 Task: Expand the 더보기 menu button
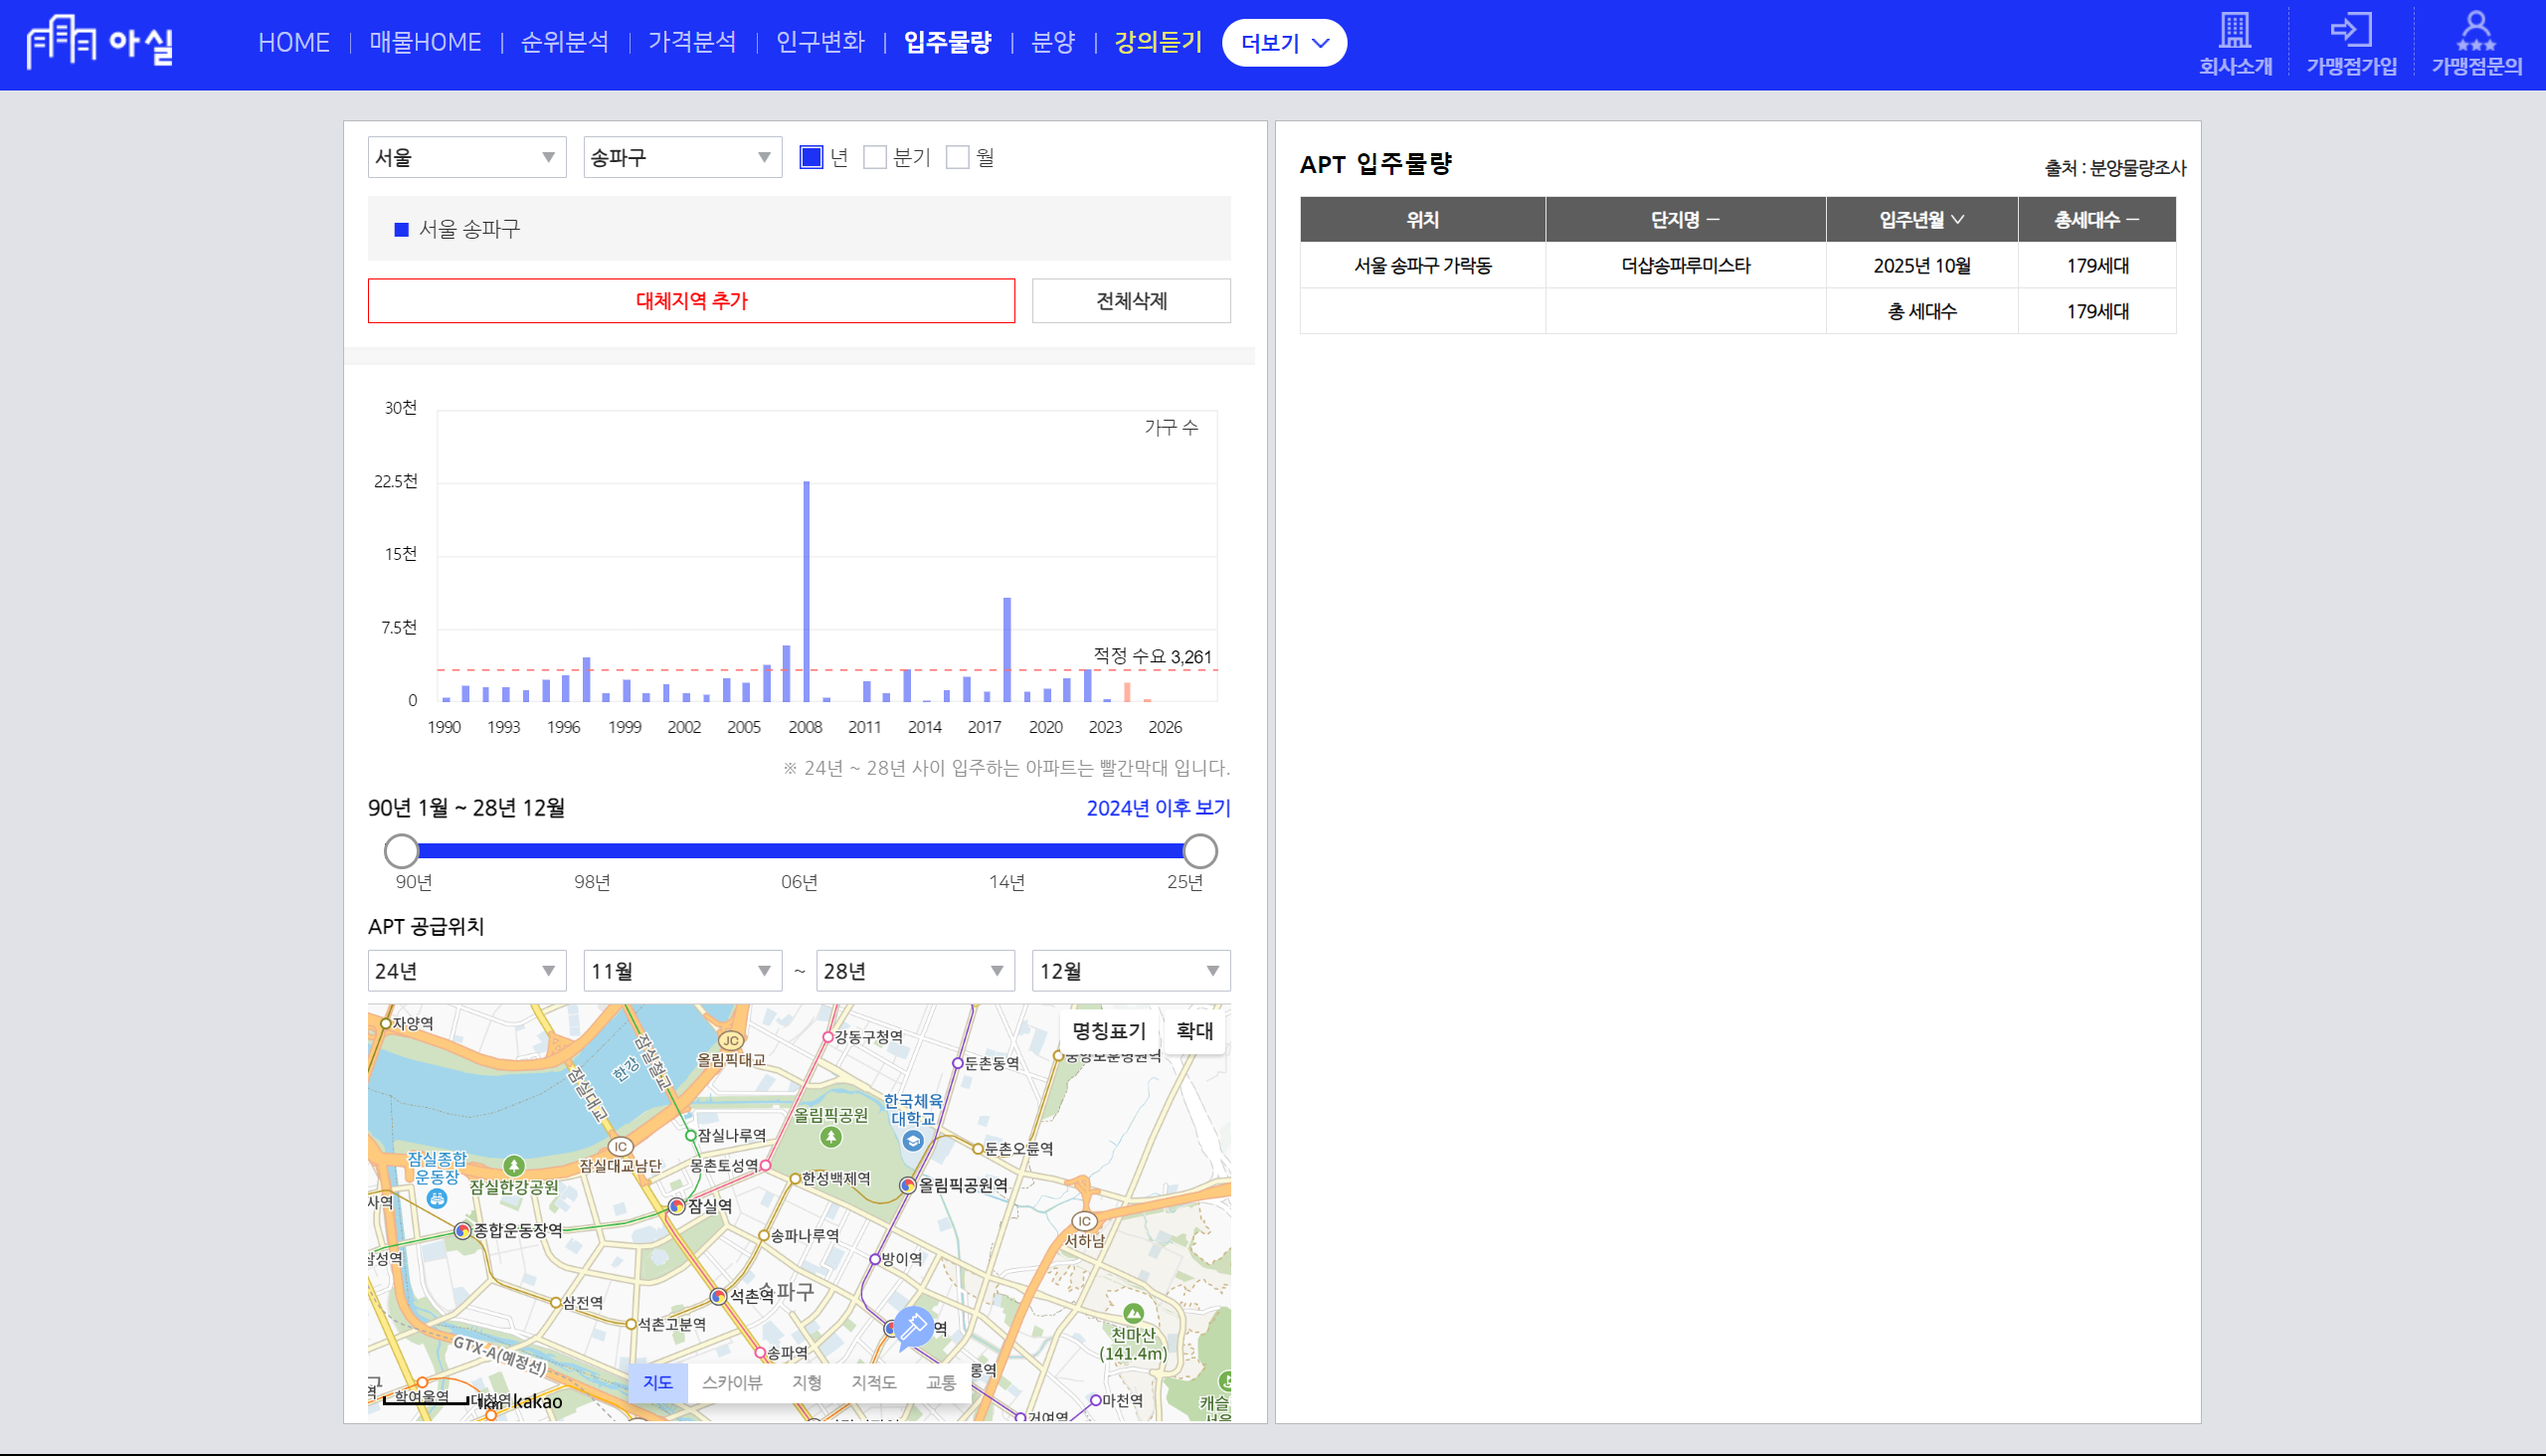[1284, 43]
